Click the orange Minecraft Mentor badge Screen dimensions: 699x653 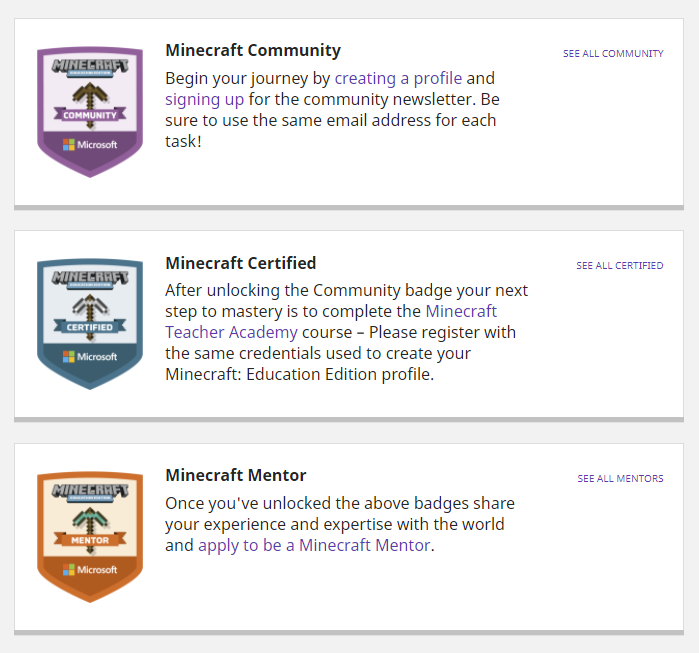pos(90,536)
